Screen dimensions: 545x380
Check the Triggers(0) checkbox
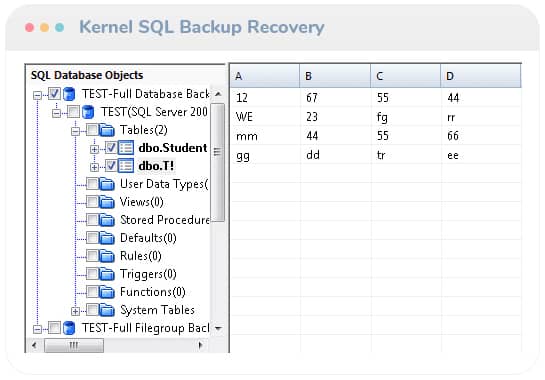92,274
